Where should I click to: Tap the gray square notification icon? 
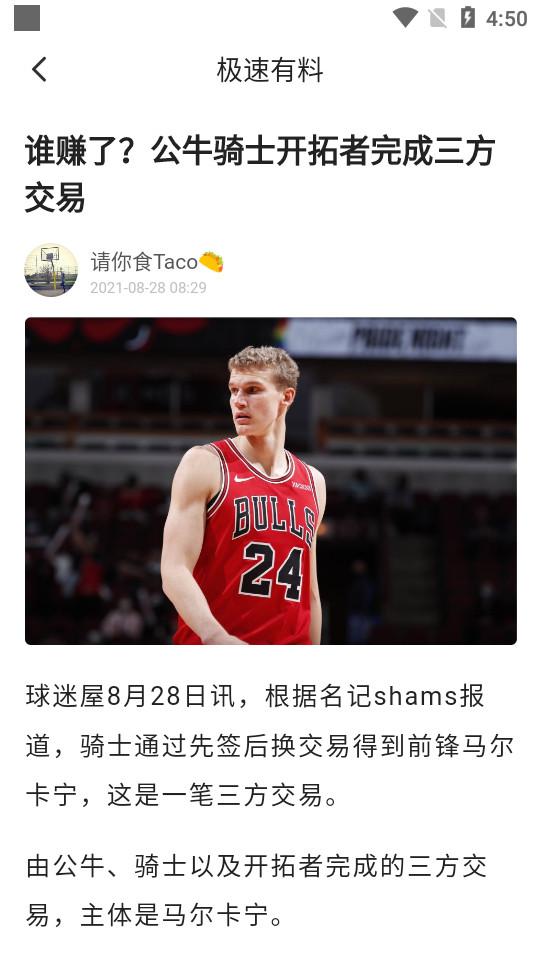[27, 18]
